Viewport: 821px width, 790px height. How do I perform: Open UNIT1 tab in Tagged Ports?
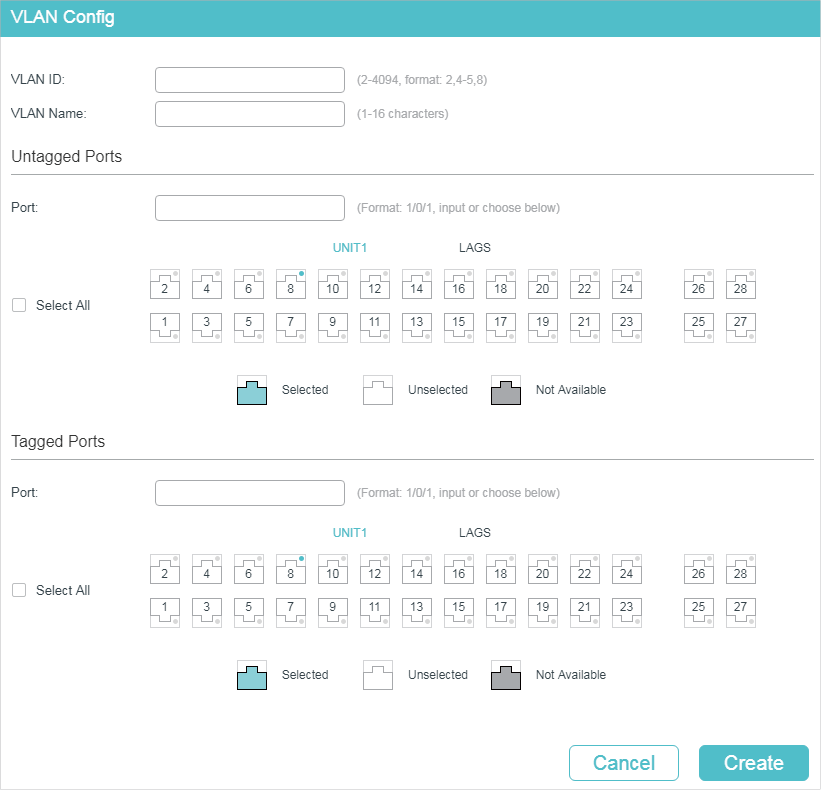(350, 532)
